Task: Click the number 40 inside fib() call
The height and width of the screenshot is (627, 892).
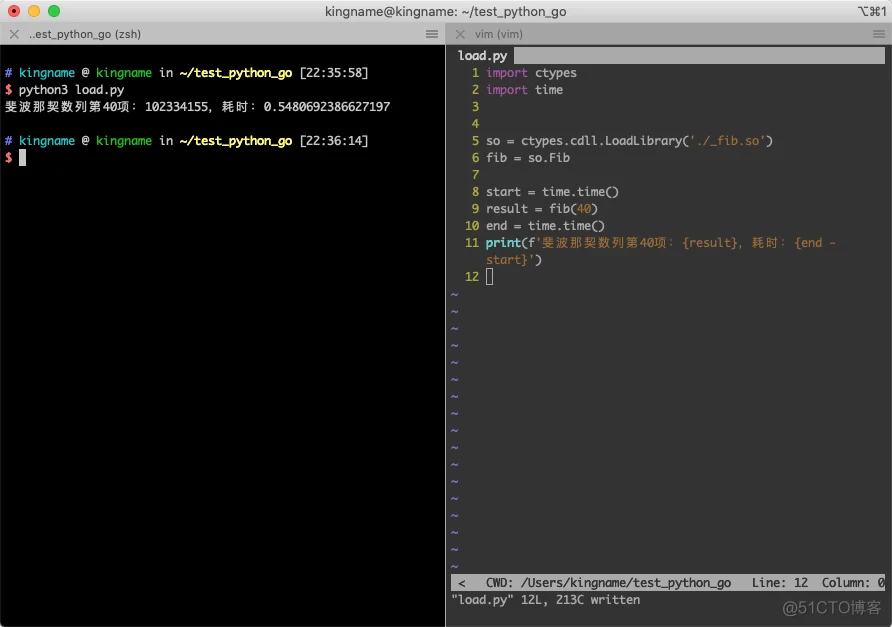Action: 585,209
